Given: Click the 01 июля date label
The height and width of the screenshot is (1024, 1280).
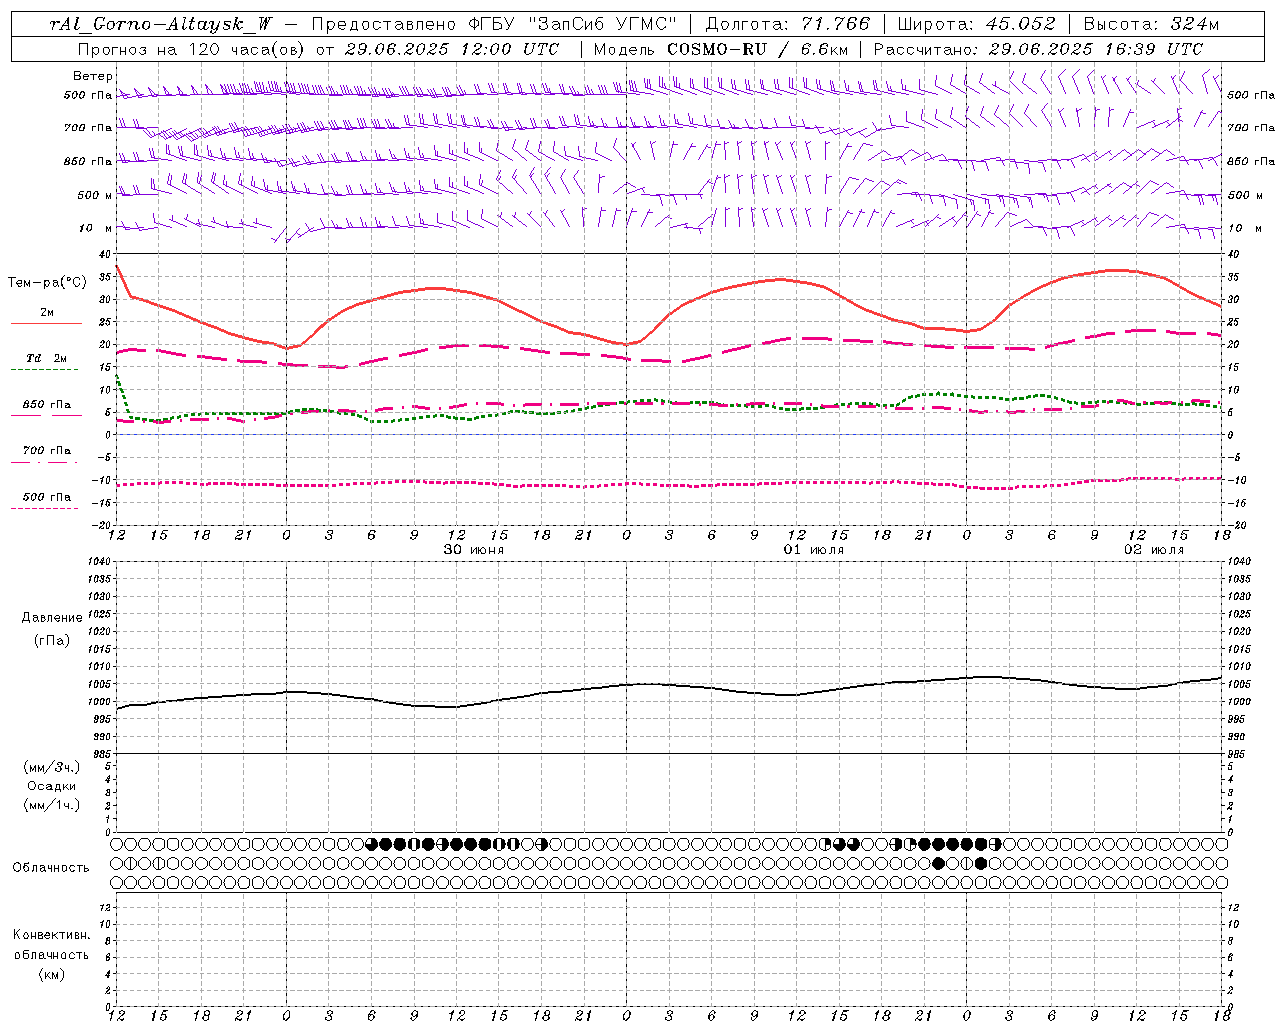Looking at the screenshot, I should (814, 550).
